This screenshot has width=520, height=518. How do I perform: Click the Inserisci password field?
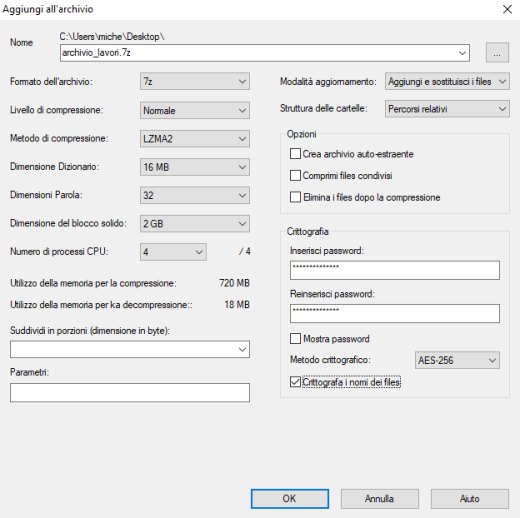(x=395, y=270)
